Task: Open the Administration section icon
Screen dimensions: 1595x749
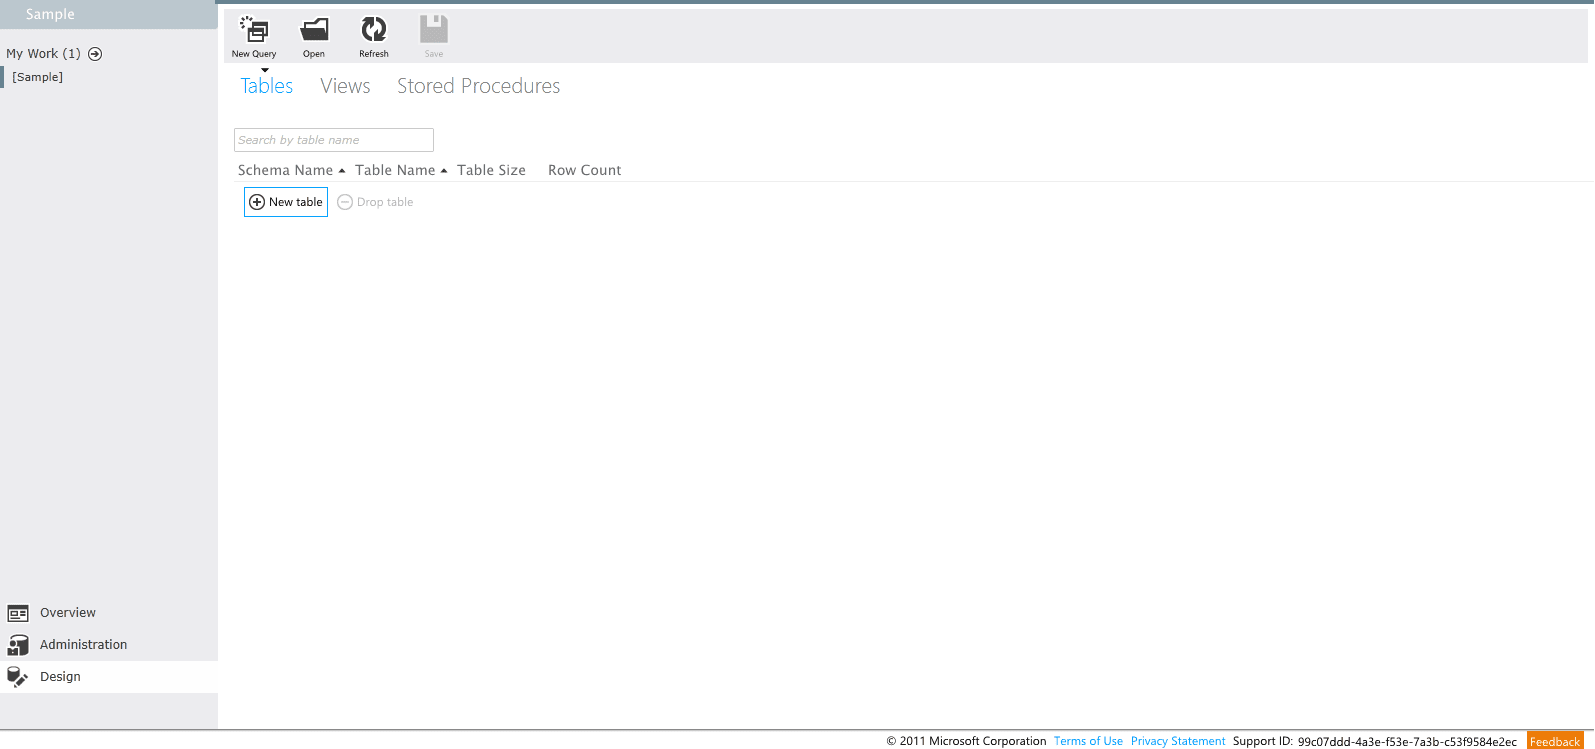Action: click(x=18, y=645)
